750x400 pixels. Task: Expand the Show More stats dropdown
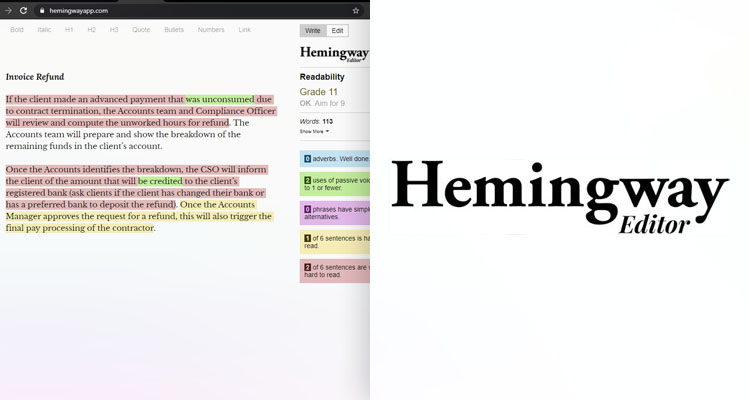pos(314,131)
